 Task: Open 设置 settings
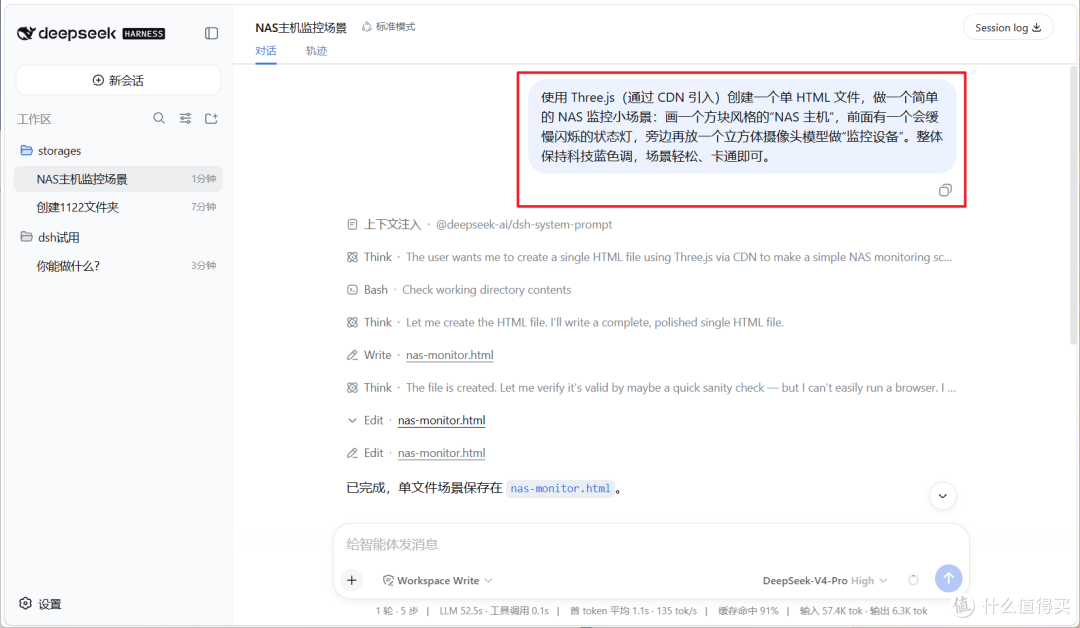[41, 604]
